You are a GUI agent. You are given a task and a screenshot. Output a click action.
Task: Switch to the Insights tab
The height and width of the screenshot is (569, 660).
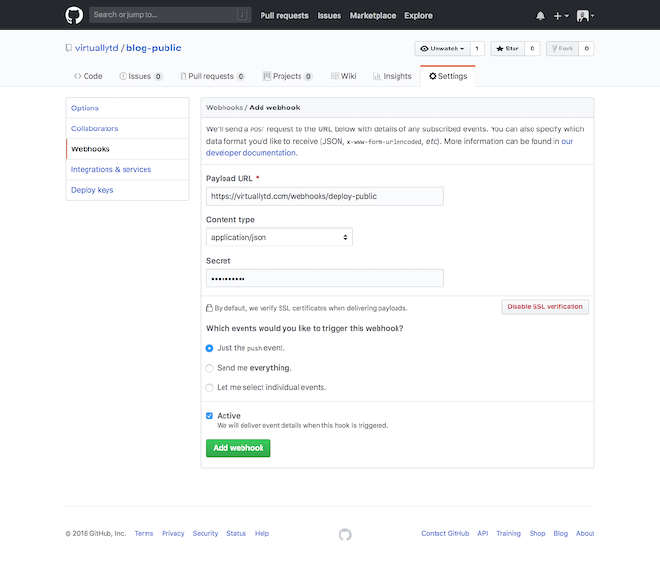392,76
